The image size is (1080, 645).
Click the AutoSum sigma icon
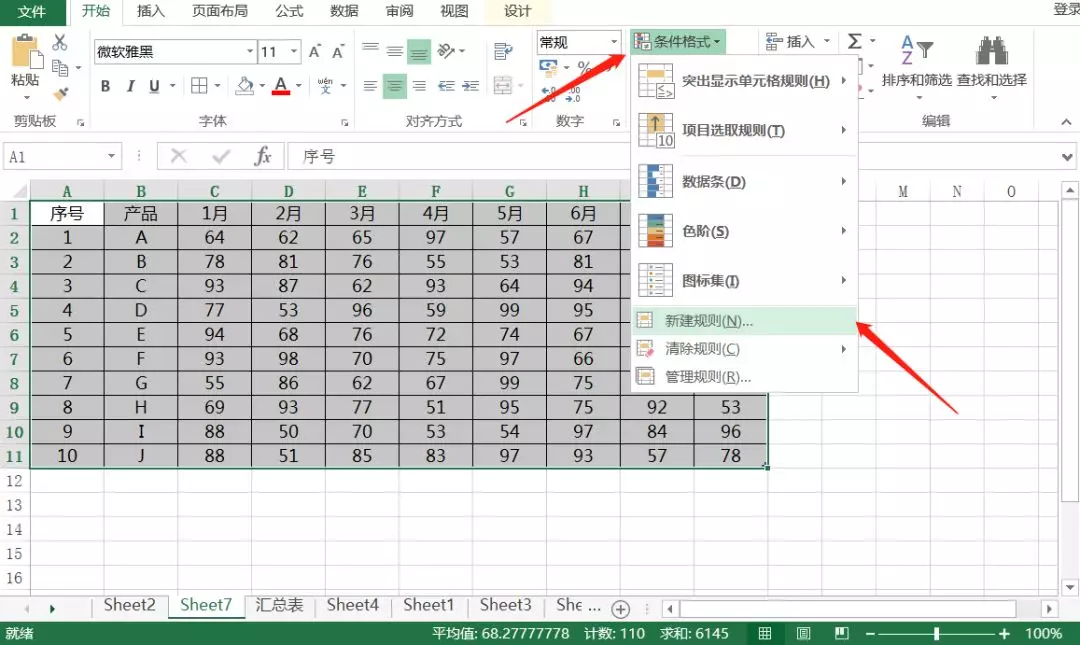point(855,41)
